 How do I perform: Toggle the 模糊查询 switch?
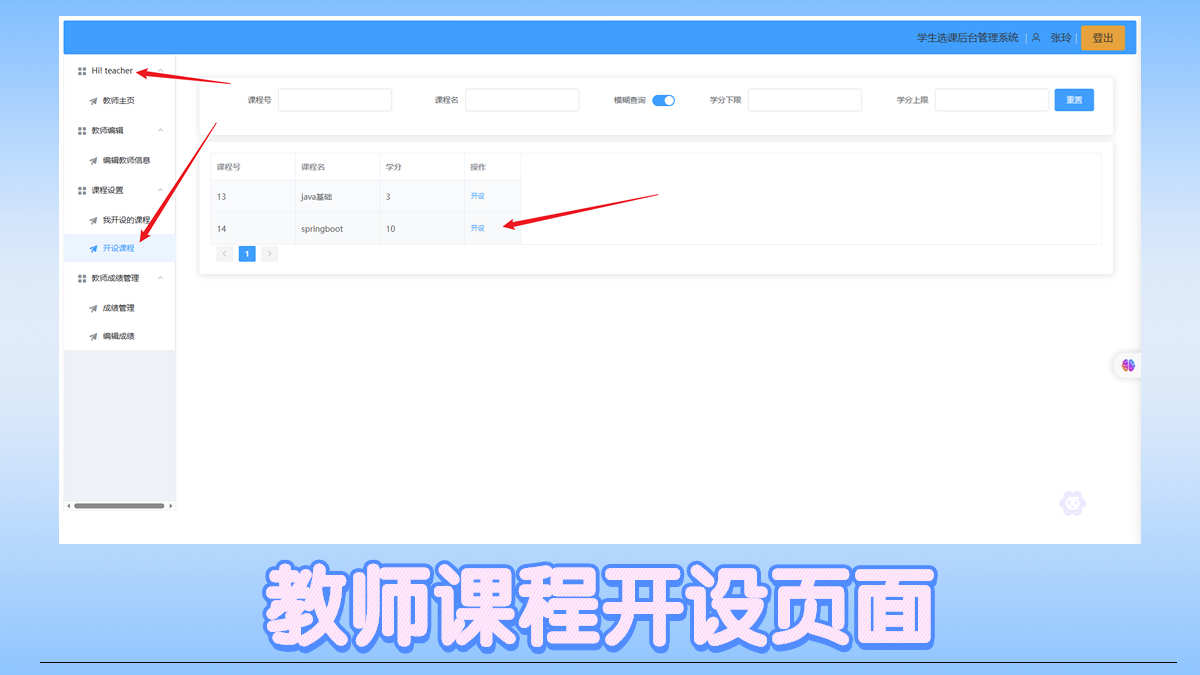664,100
